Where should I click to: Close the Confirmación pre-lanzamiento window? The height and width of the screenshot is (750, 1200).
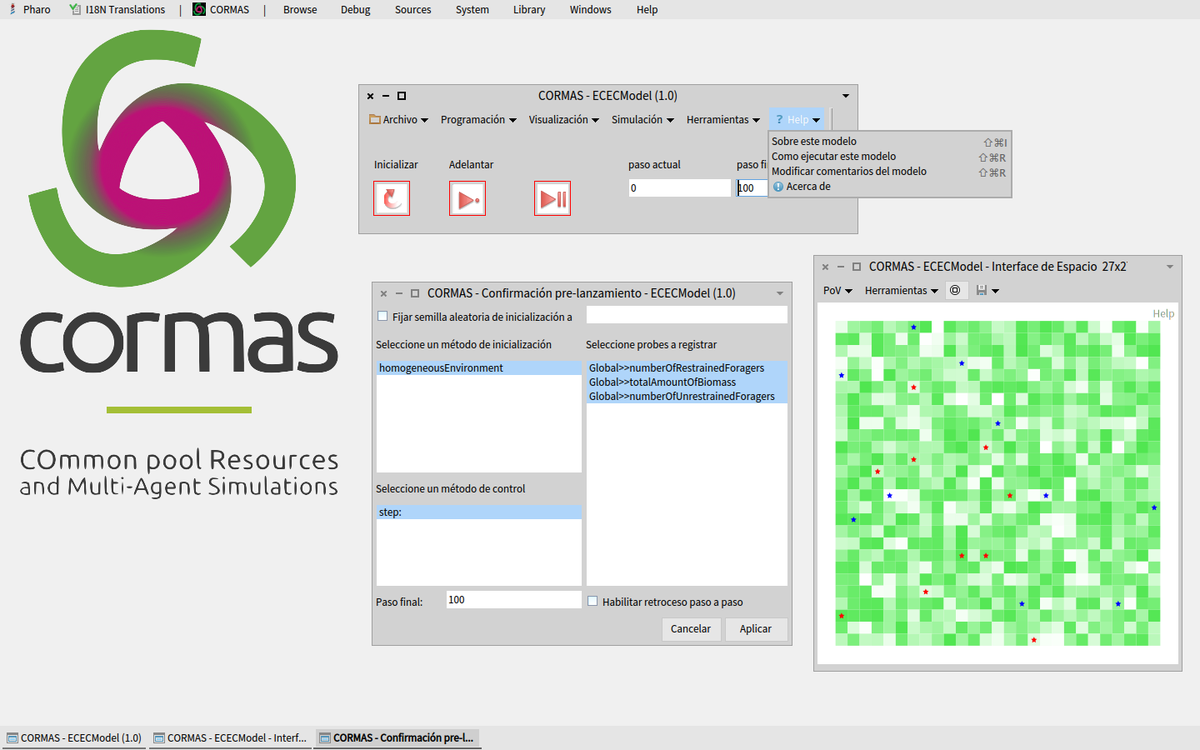tap(383, 294)
